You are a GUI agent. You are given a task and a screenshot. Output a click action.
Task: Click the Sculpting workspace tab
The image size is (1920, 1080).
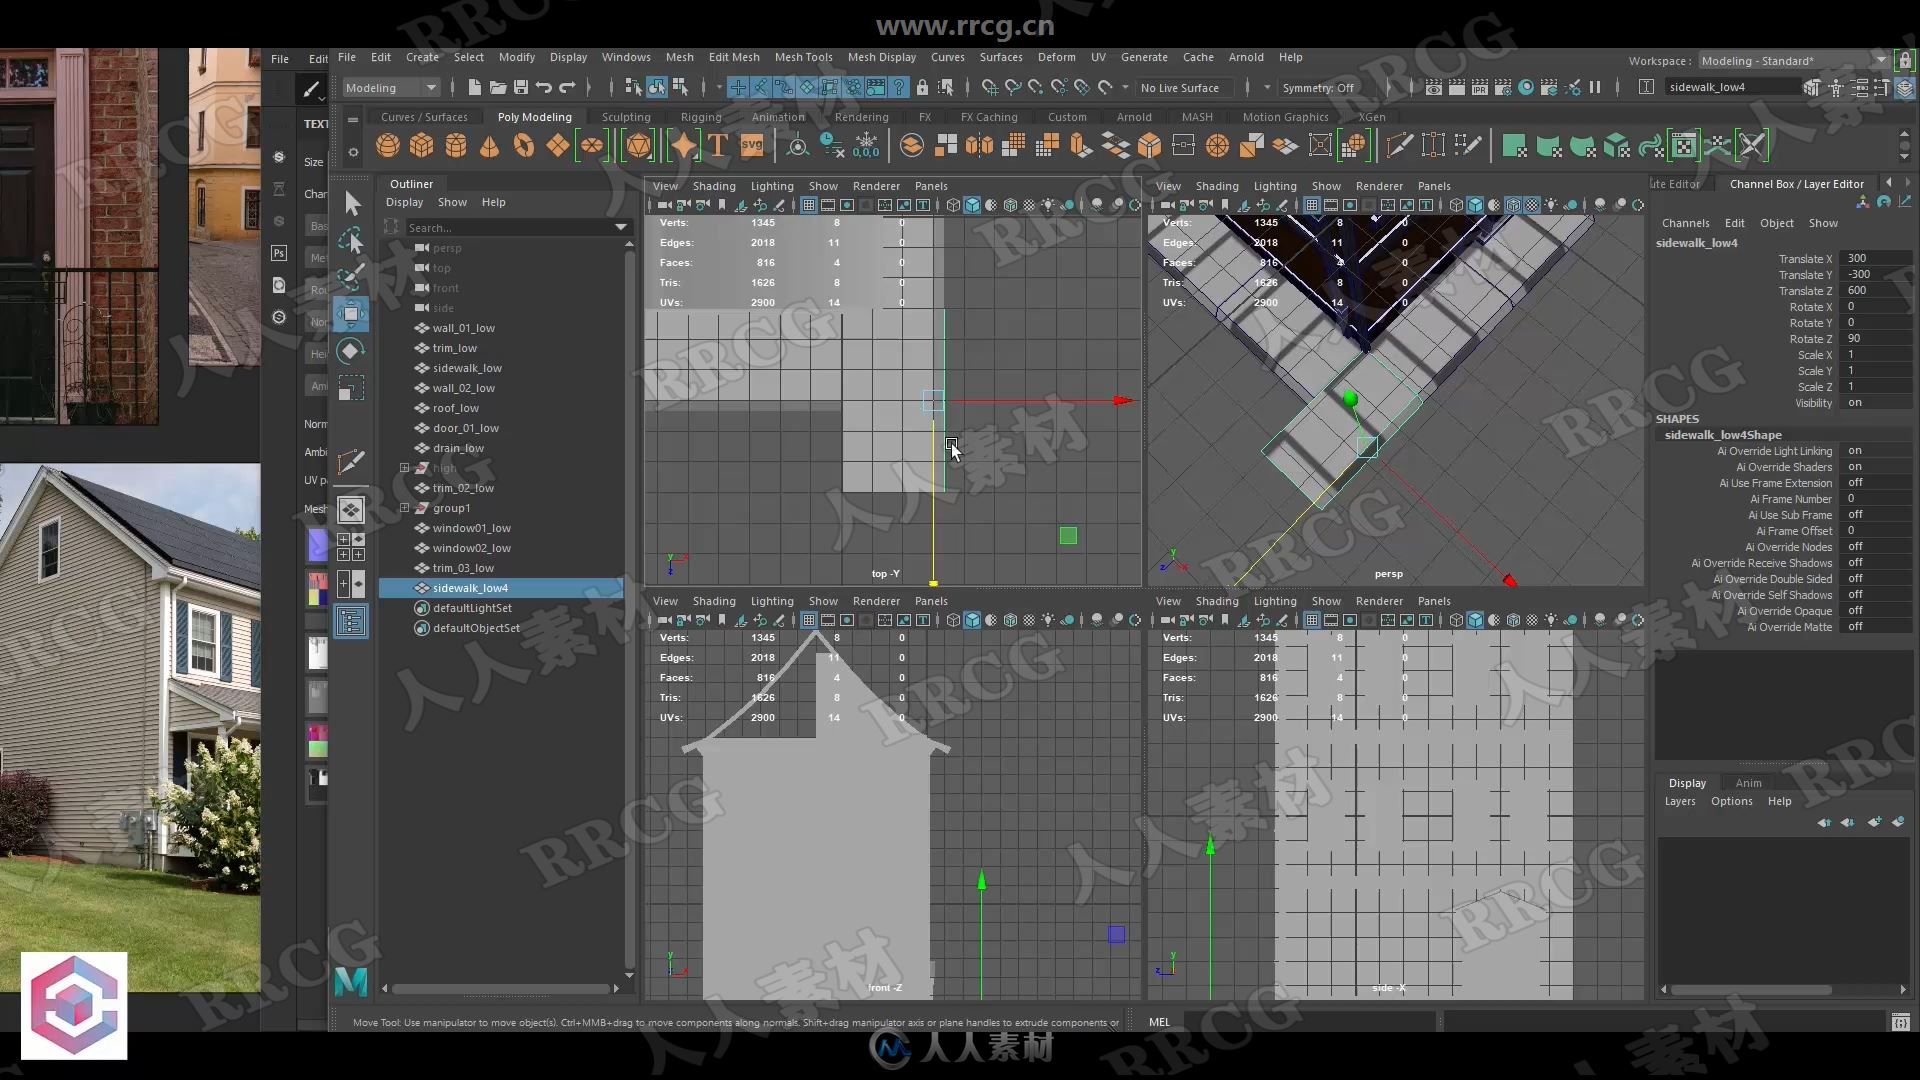coord(624,117)
